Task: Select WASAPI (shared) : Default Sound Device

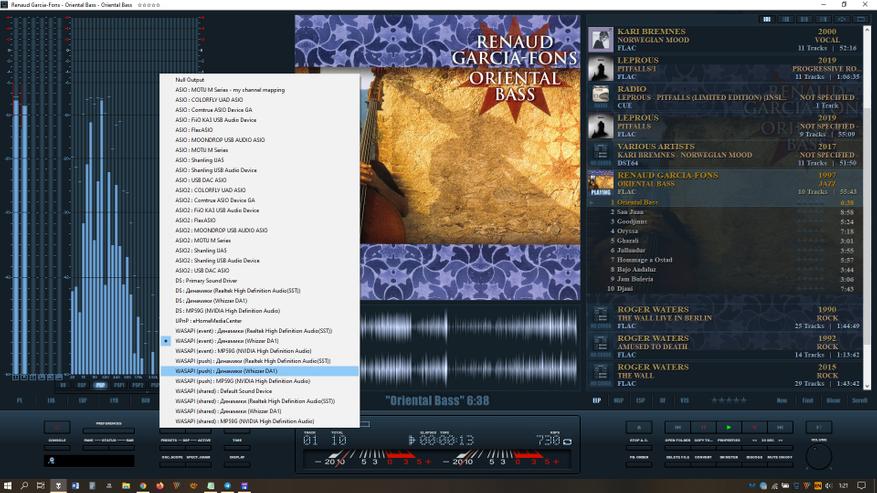Action: (224, 391)
